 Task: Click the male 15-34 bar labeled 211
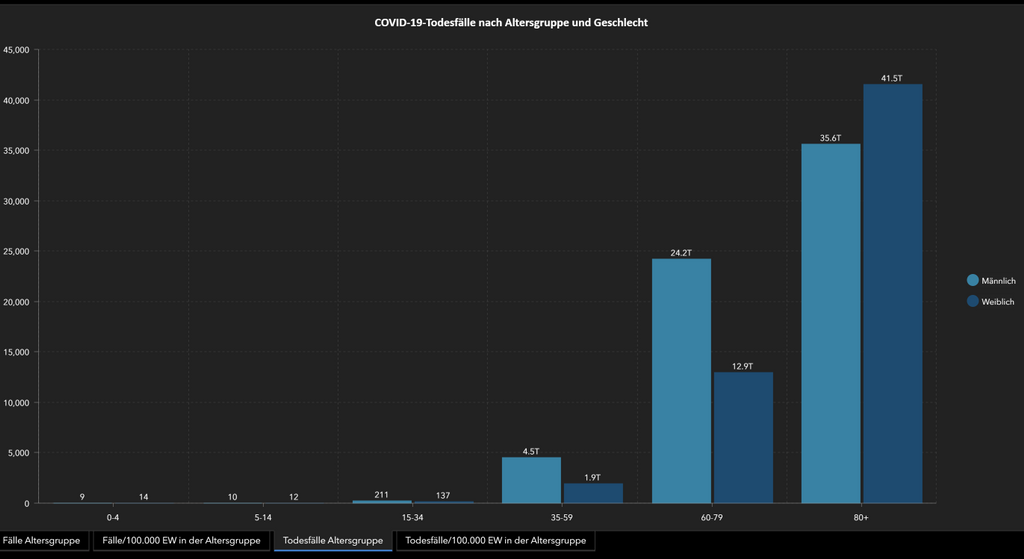pyautogui.click(x=382, y=502)
